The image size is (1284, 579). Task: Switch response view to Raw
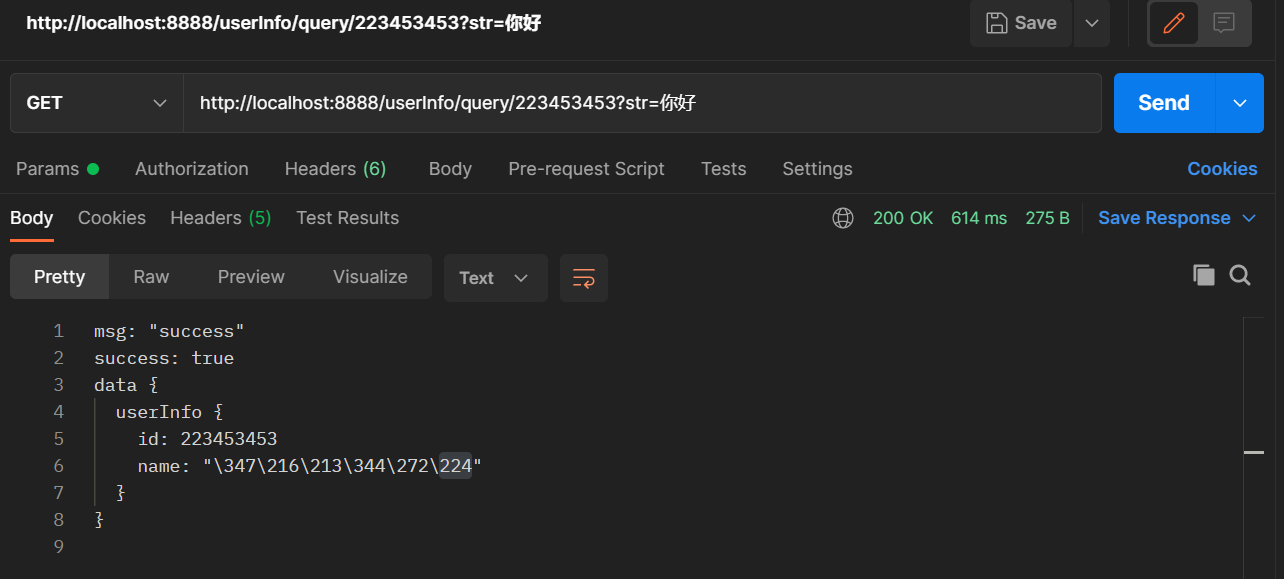150,277
